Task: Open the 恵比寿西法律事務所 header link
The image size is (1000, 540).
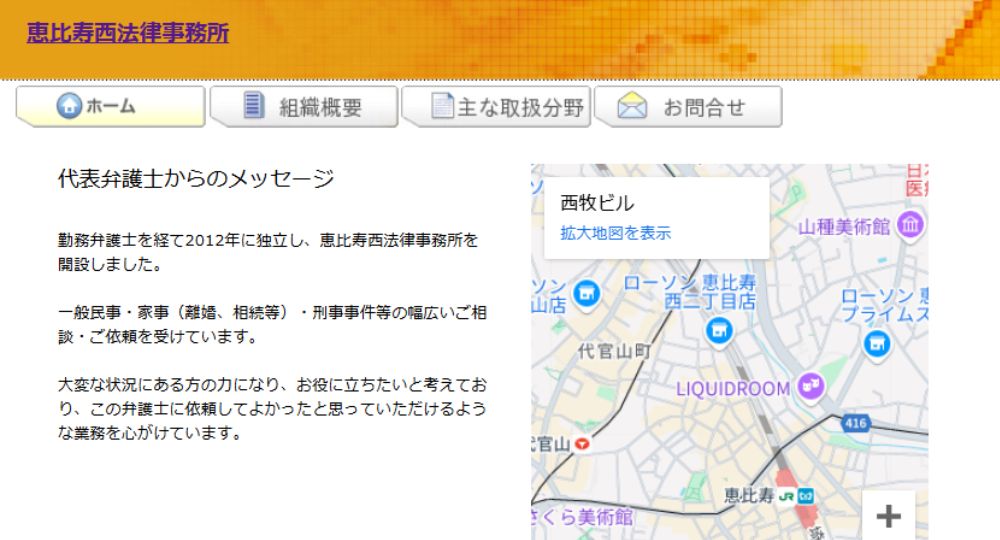Action: (128, 32)
